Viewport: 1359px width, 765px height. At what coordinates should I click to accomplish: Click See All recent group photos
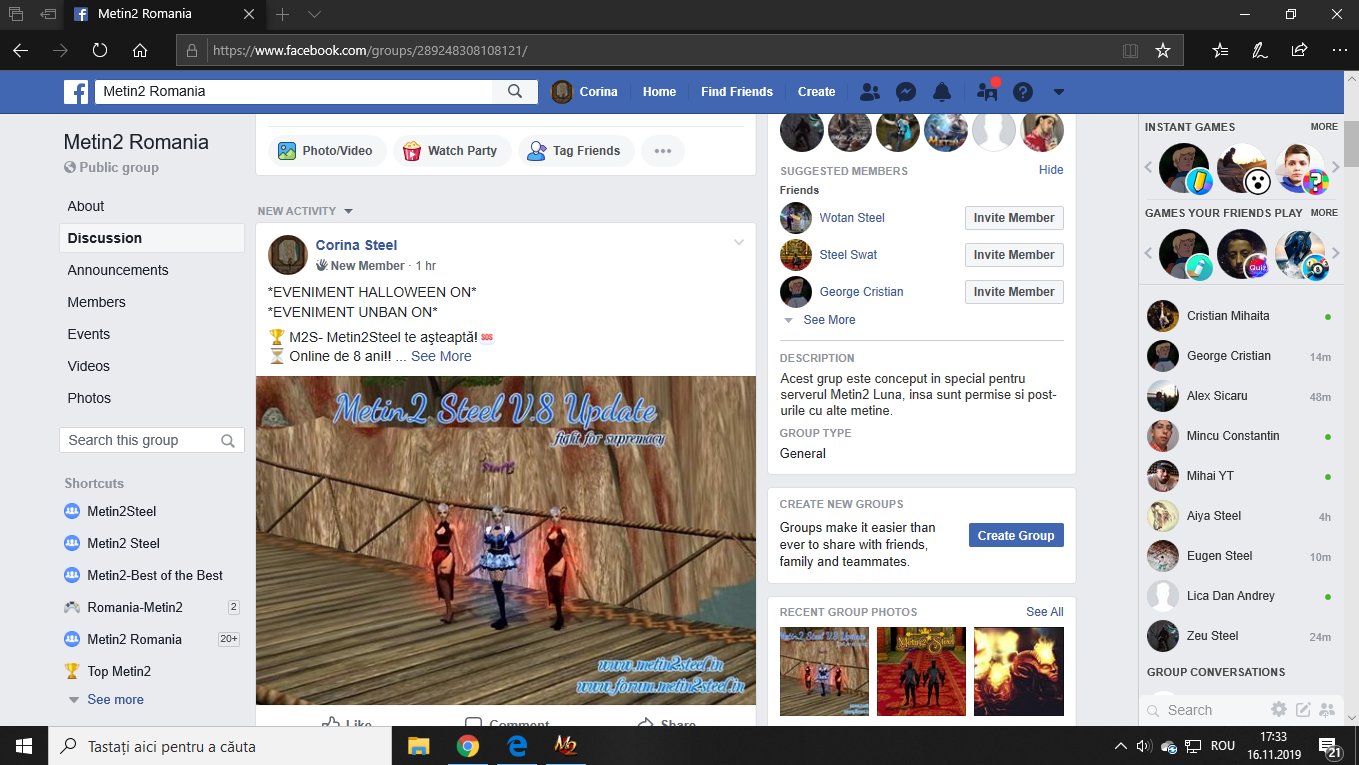[1045, 612]
